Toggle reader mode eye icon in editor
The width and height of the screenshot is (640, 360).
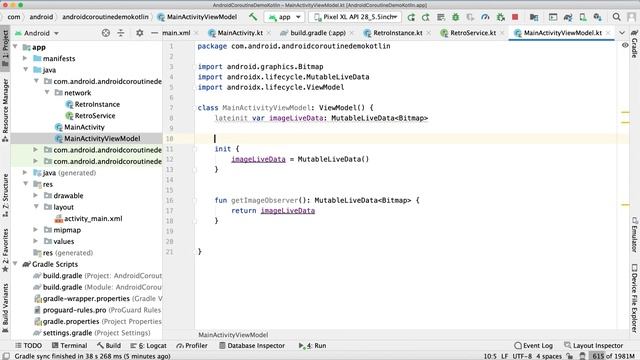(625, 45)
